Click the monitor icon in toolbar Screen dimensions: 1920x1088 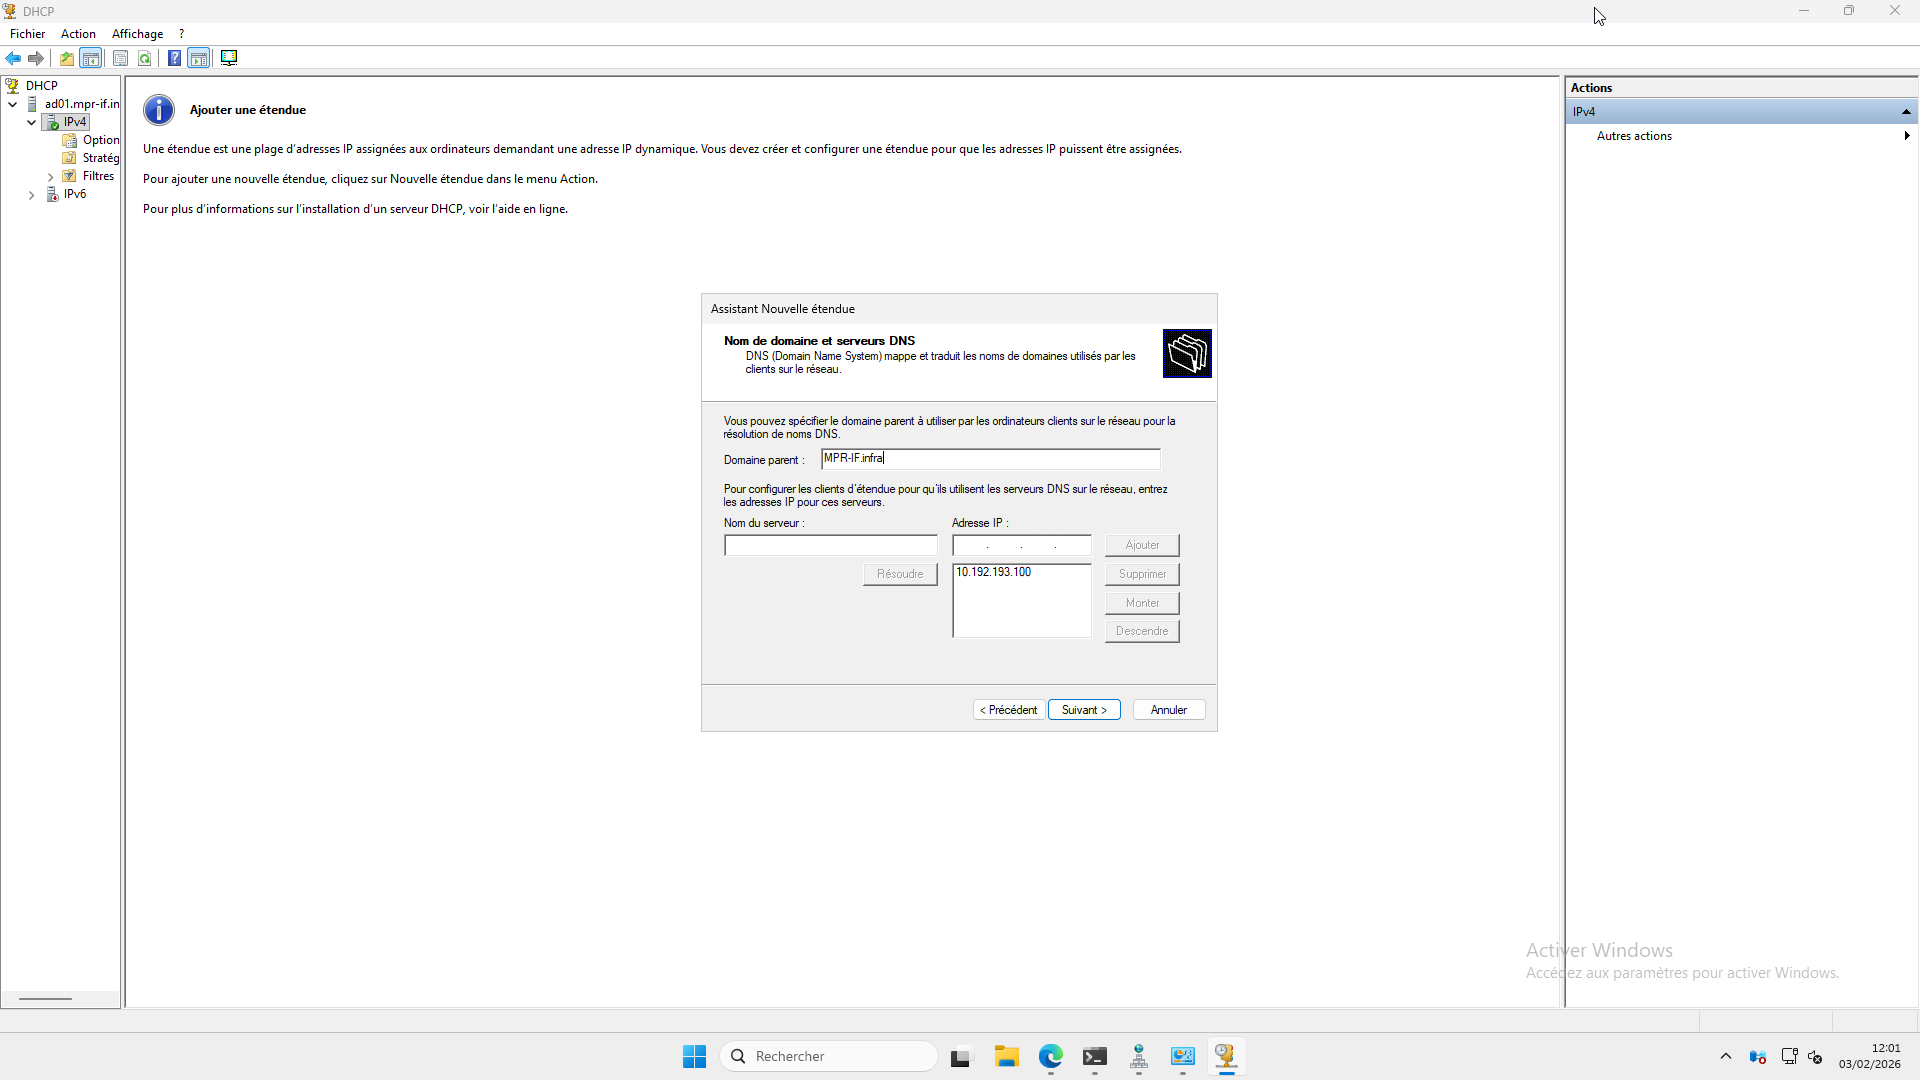(x=229, y=58)
